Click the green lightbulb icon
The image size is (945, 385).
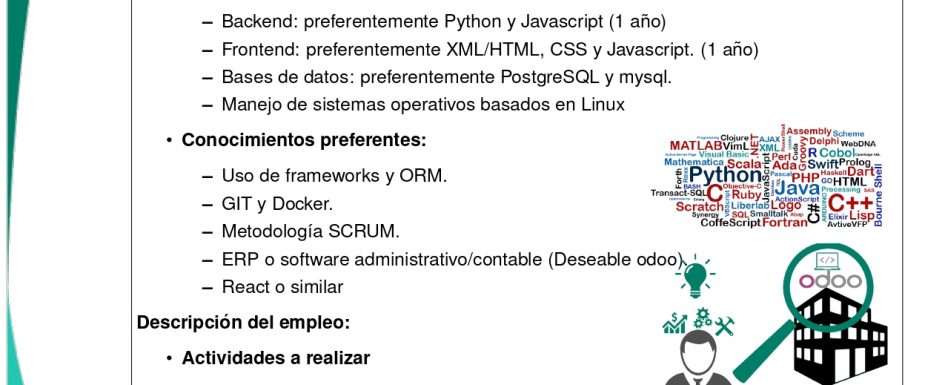click(x=695, y=276)
